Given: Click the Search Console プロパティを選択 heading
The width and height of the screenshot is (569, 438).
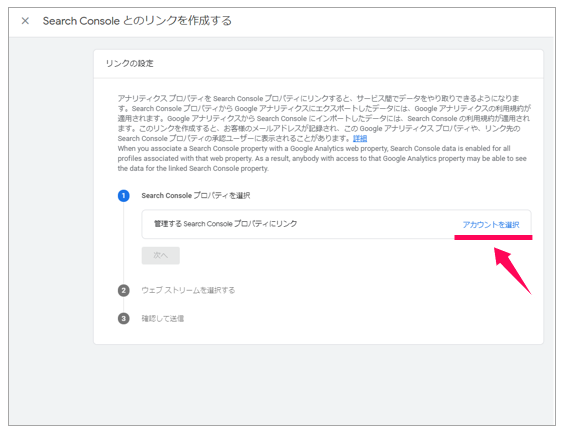Looking at the screenshot, I should pyautogui.click(x=196, y=196).
